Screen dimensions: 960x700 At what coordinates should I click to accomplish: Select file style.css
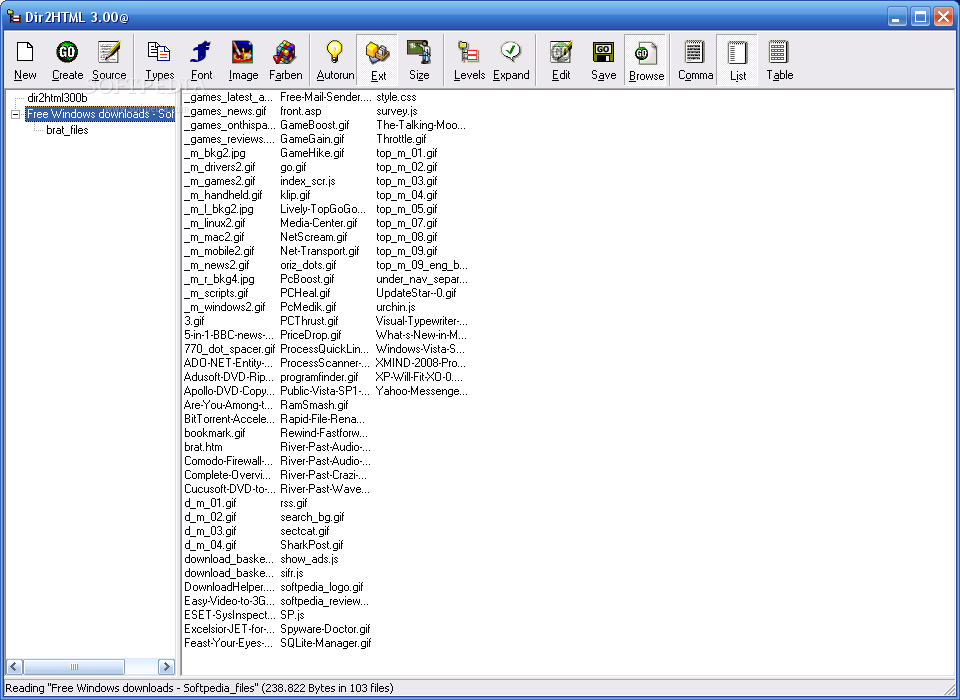tap(396, 97)
